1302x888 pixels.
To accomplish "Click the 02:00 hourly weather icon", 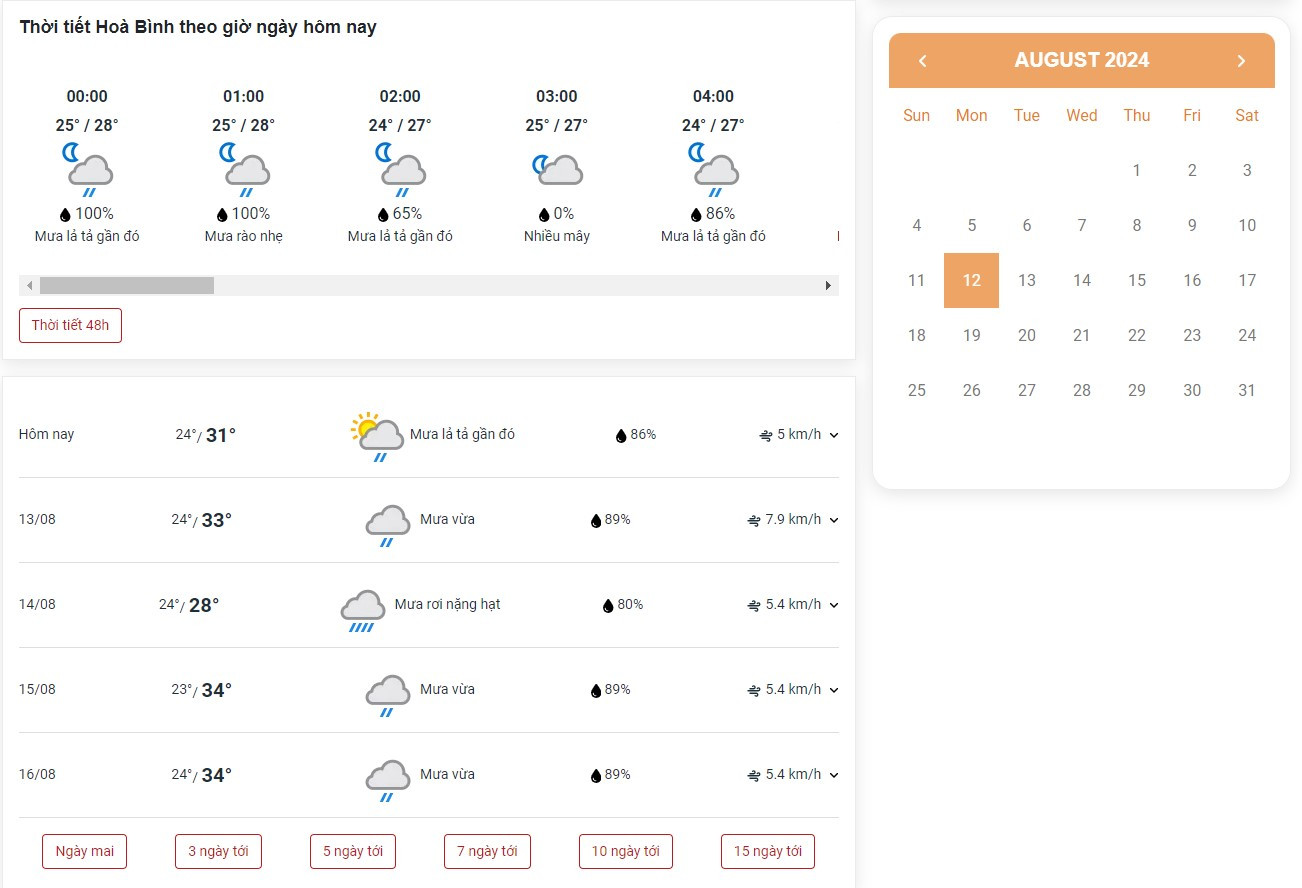I will (400, 169).
